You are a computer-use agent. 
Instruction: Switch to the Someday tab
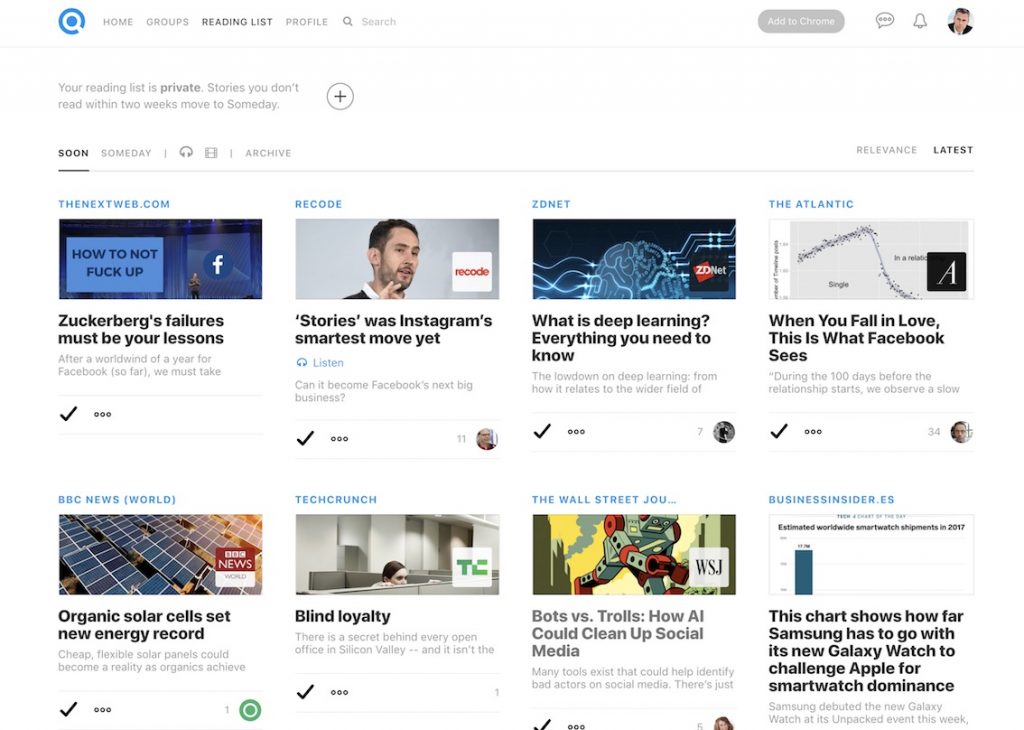[x=126, y=153]
